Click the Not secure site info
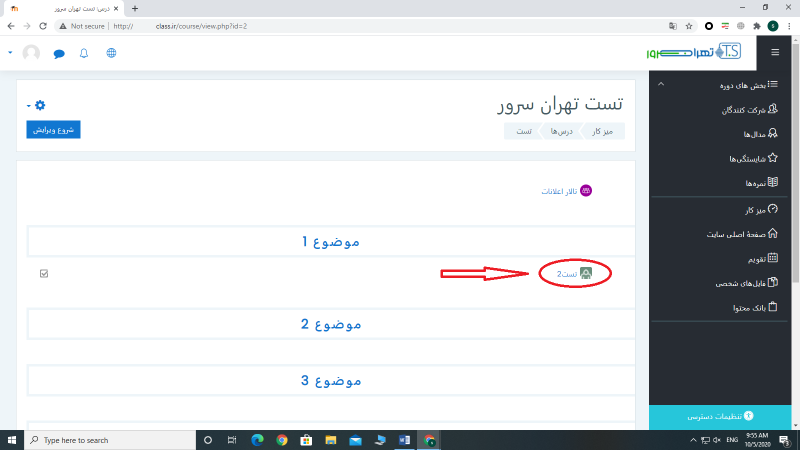 click(x=82, y=26)
